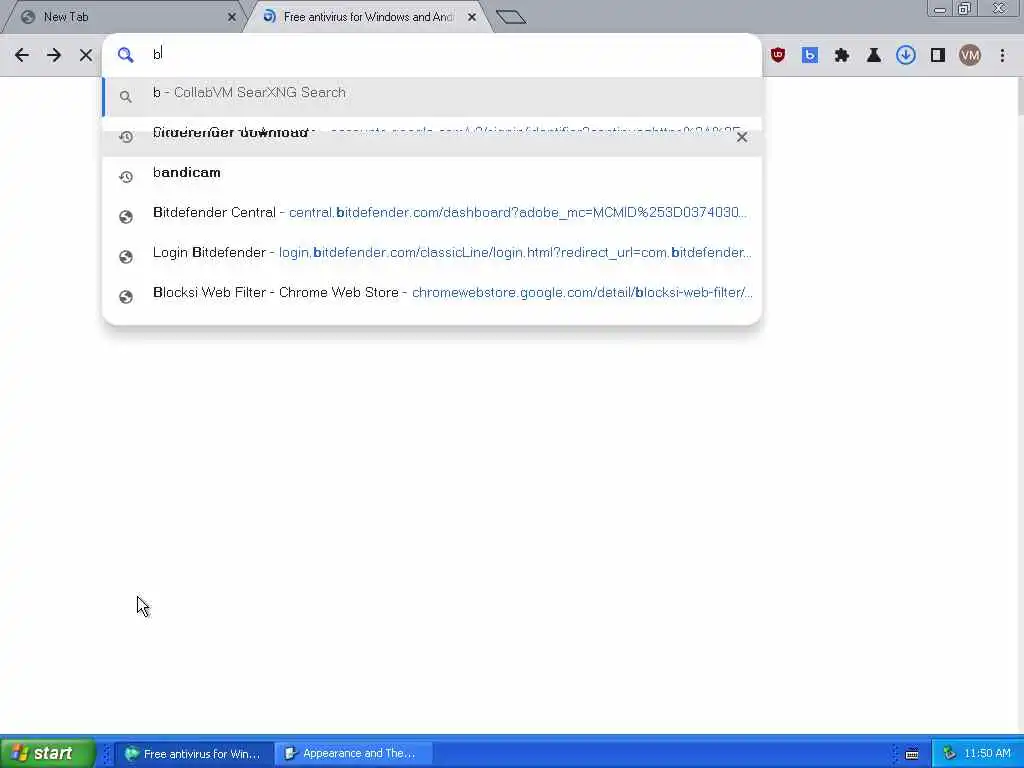The image size is (1024, 768).
Task: Show the downloads bubble
Action: [x=906, y=55]
